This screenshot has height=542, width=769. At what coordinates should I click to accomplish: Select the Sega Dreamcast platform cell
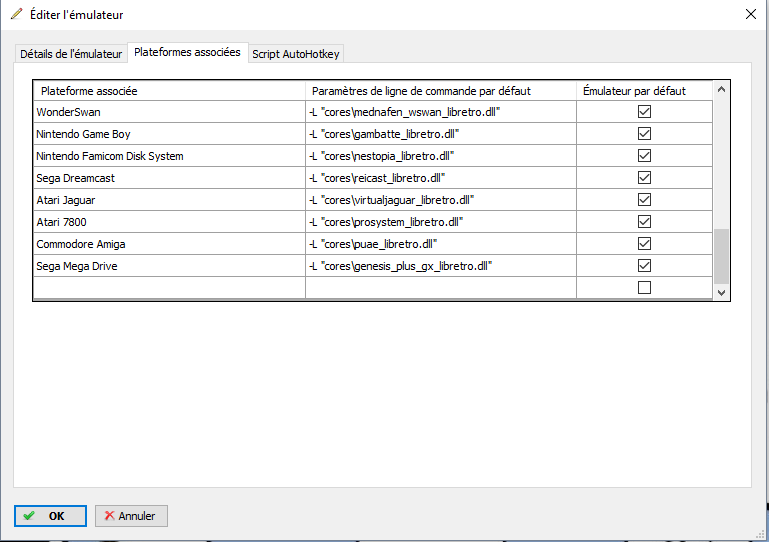point(170,178)
